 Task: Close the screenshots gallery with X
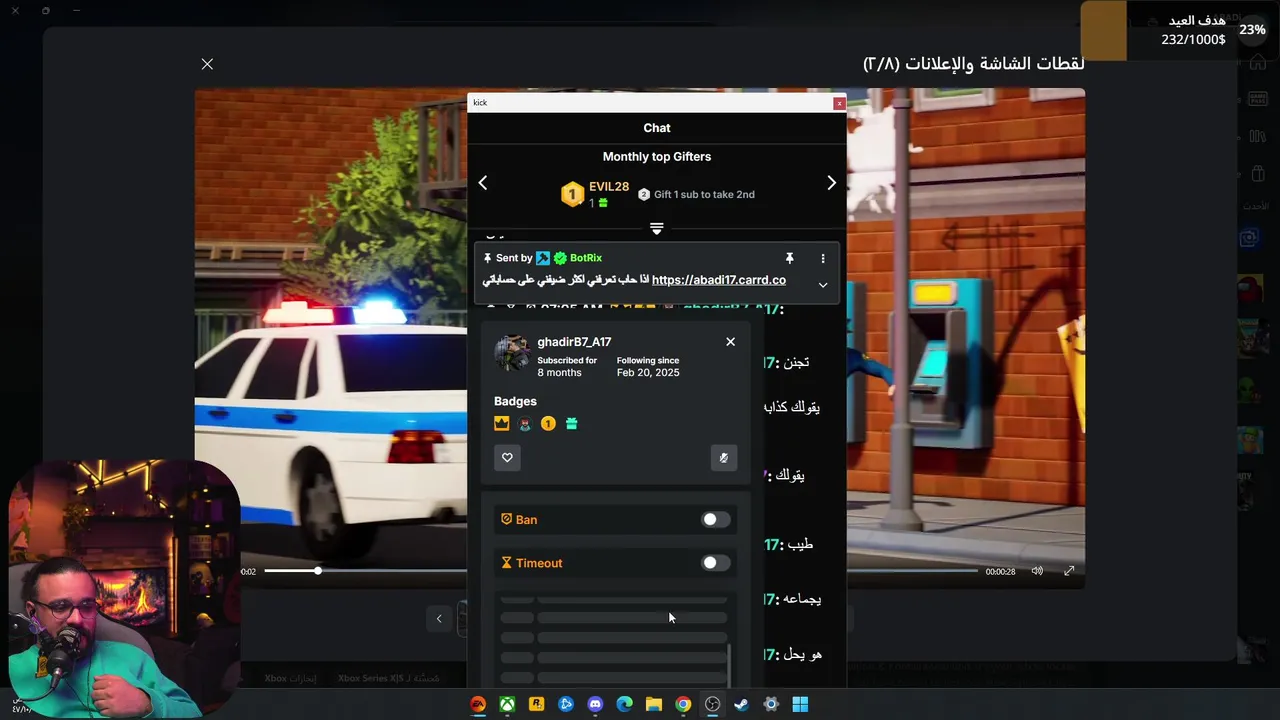pos(207,64)
